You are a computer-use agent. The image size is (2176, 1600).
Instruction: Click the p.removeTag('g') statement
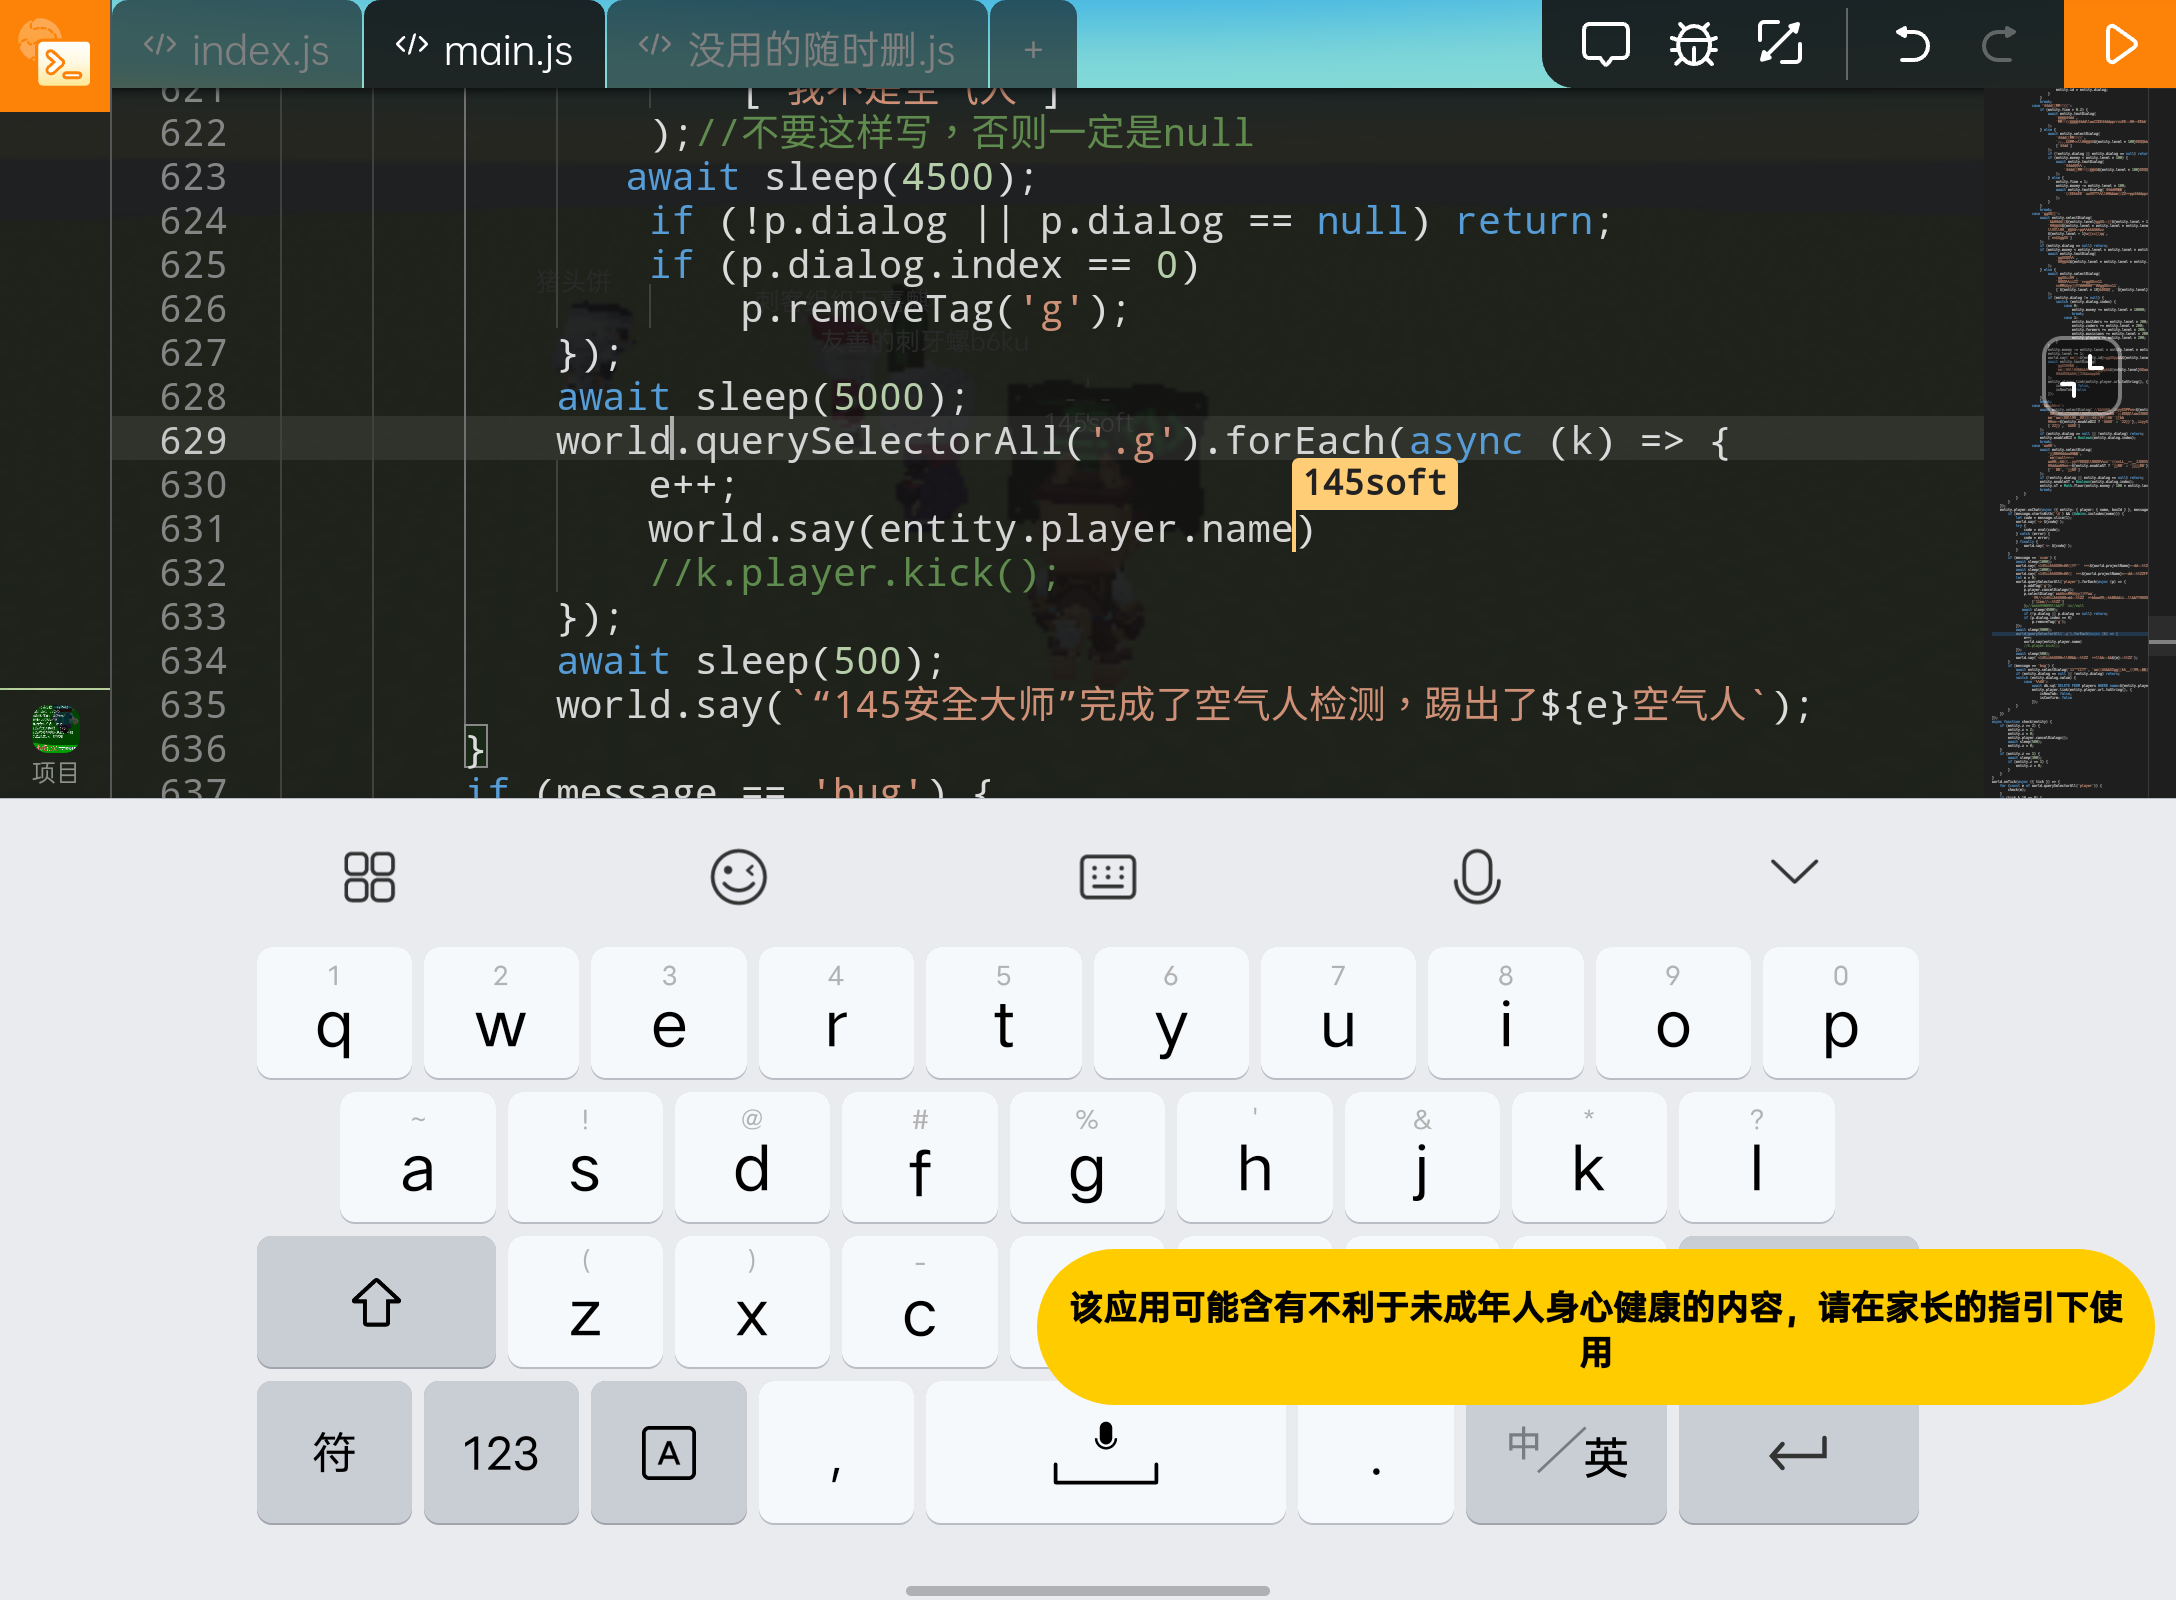pyautogui.click(x=935, y=309)
